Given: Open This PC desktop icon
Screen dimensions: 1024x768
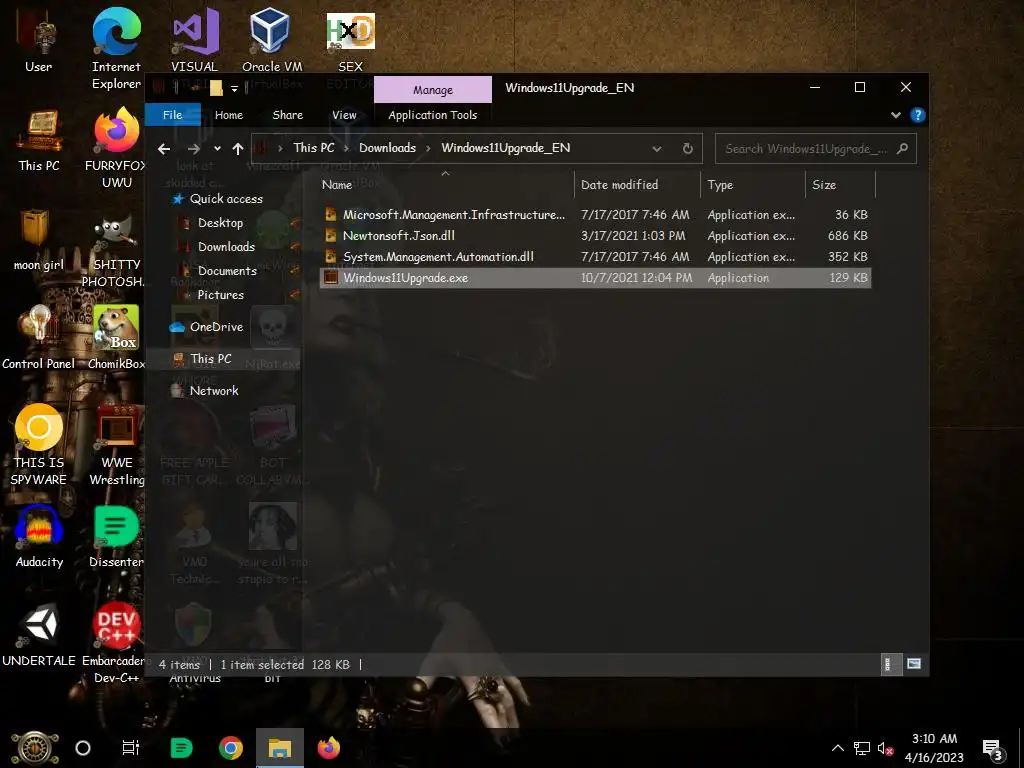Looking at the screenshot, I should click(x=39, y=140).
